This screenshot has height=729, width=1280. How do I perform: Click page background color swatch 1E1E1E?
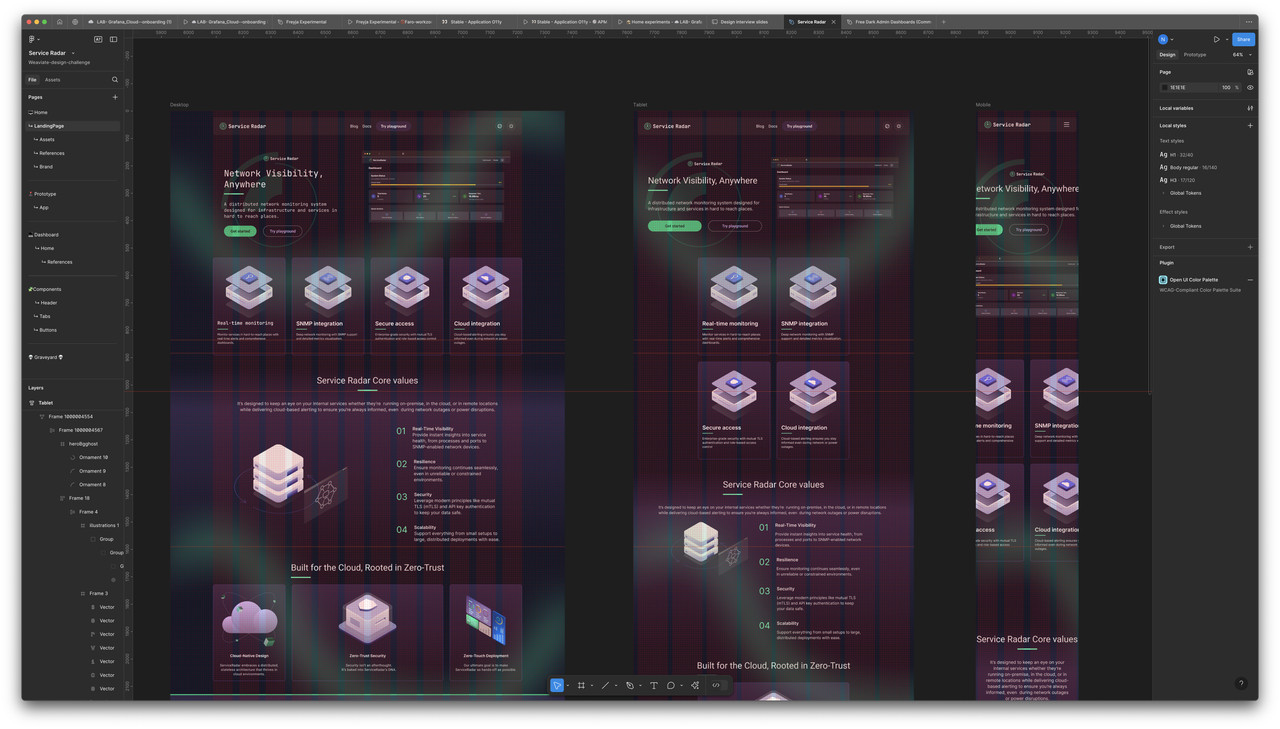(x=1165, y=87)
